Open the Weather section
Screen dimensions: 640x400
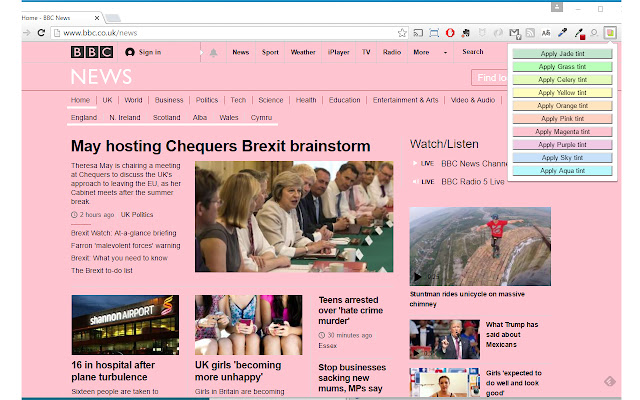[303, 52]
